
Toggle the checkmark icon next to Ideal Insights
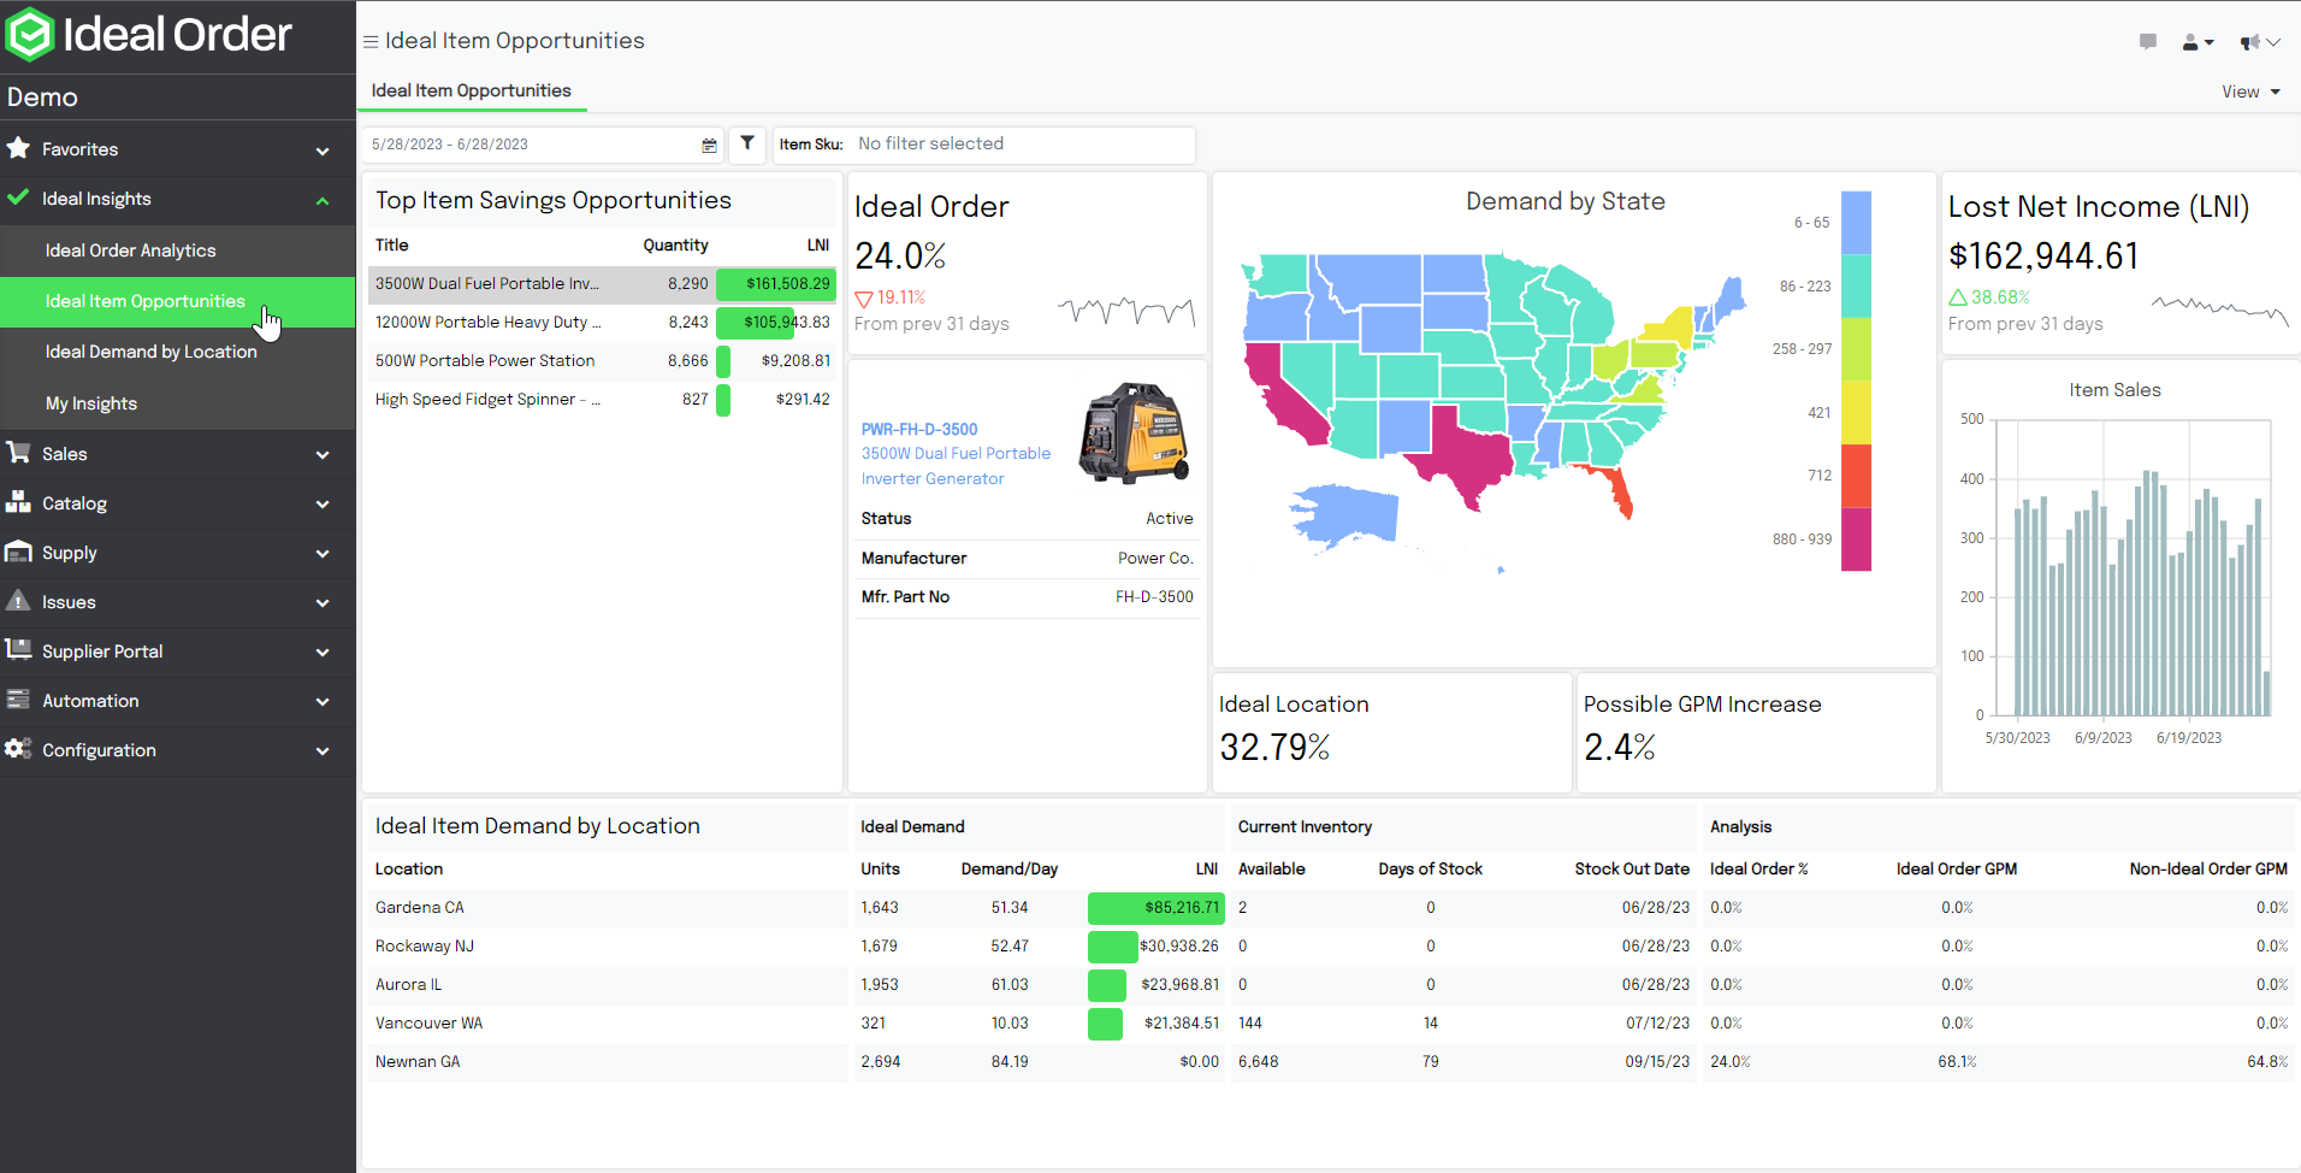[x=17, y=197]
